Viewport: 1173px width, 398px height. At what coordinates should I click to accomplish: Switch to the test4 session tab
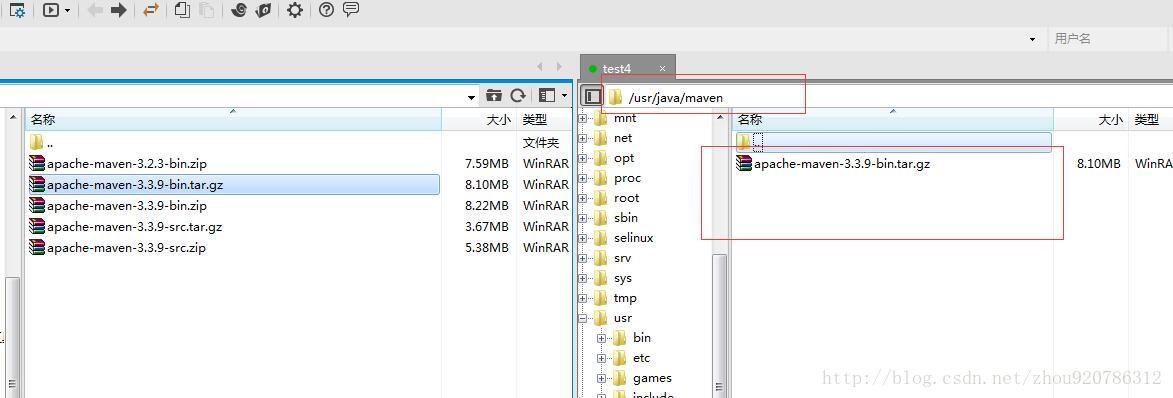618,68
